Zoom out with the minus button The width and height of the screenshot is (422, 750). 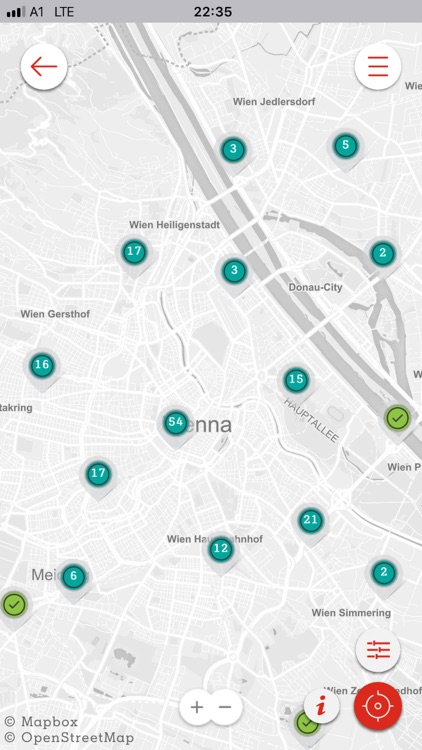(225, 707)
